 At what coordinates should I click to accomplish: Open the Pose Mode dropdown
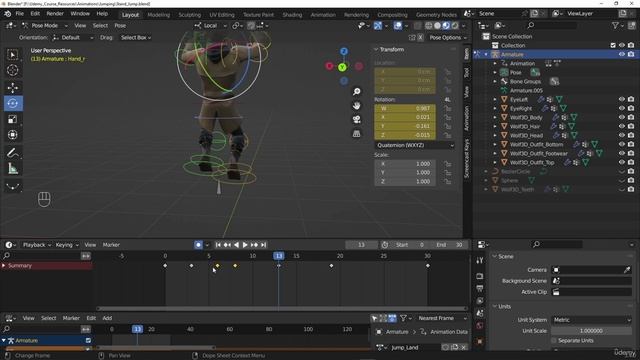[x=45, y=25]
